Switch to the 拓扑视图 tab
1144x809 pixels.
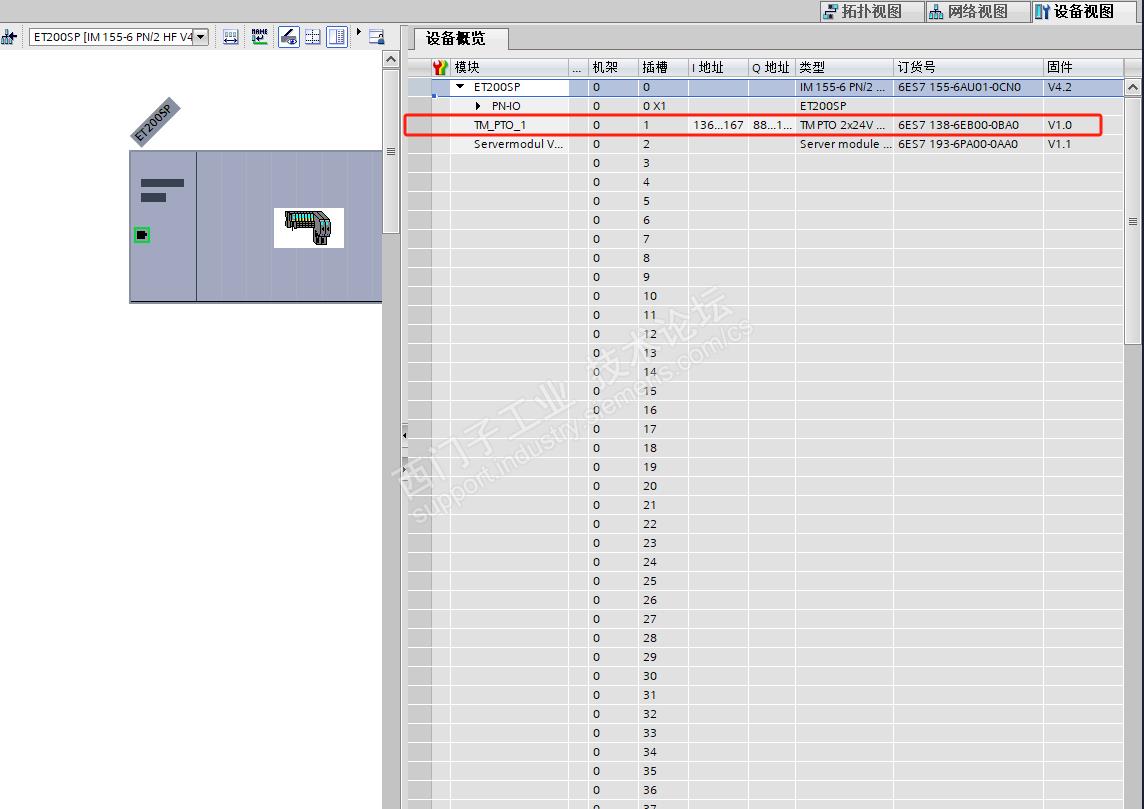pyautogui.click(x=870, y=11)
